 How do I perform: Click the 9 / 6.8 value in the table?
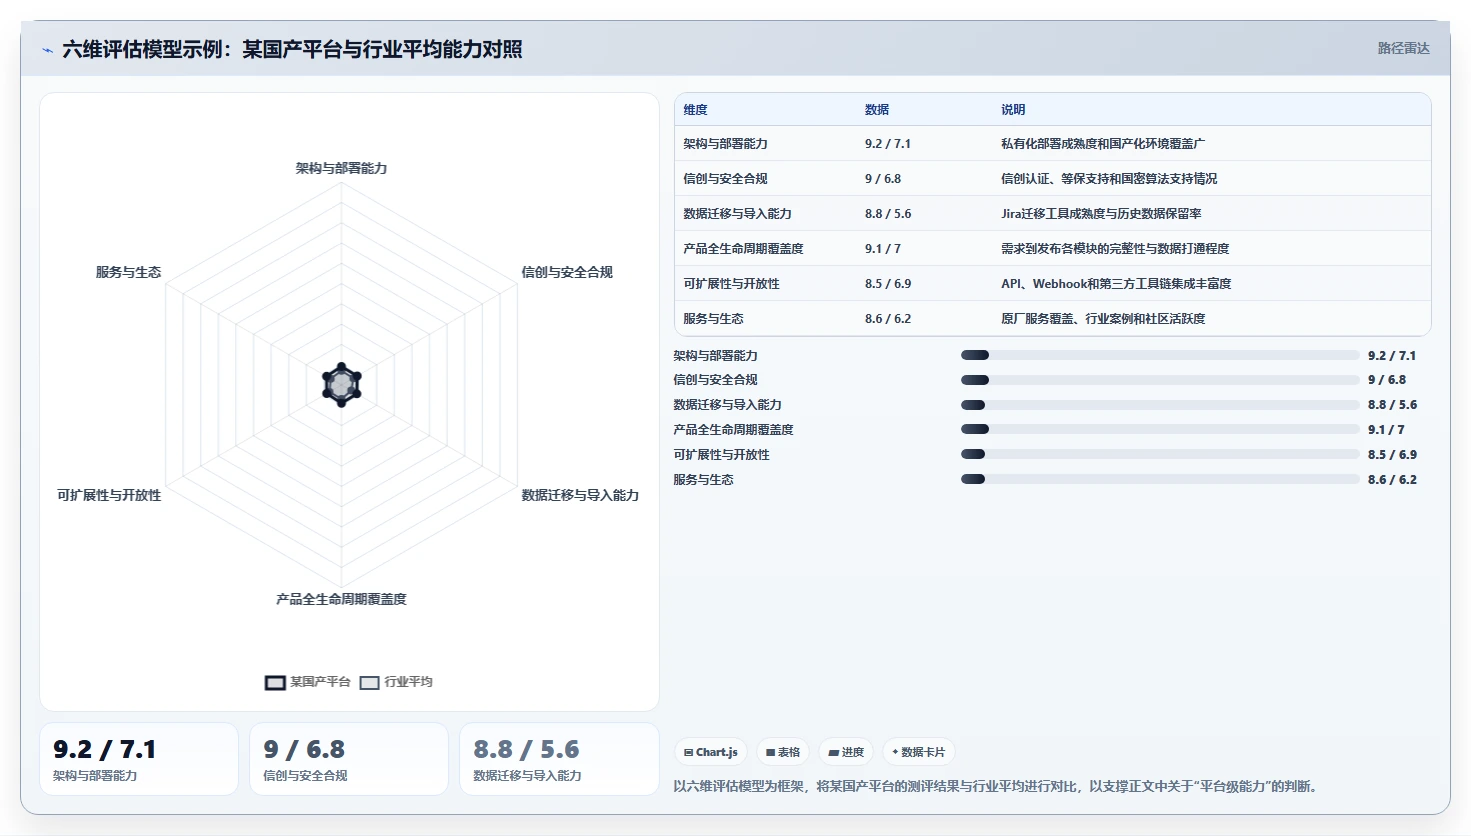coord(883,179)
